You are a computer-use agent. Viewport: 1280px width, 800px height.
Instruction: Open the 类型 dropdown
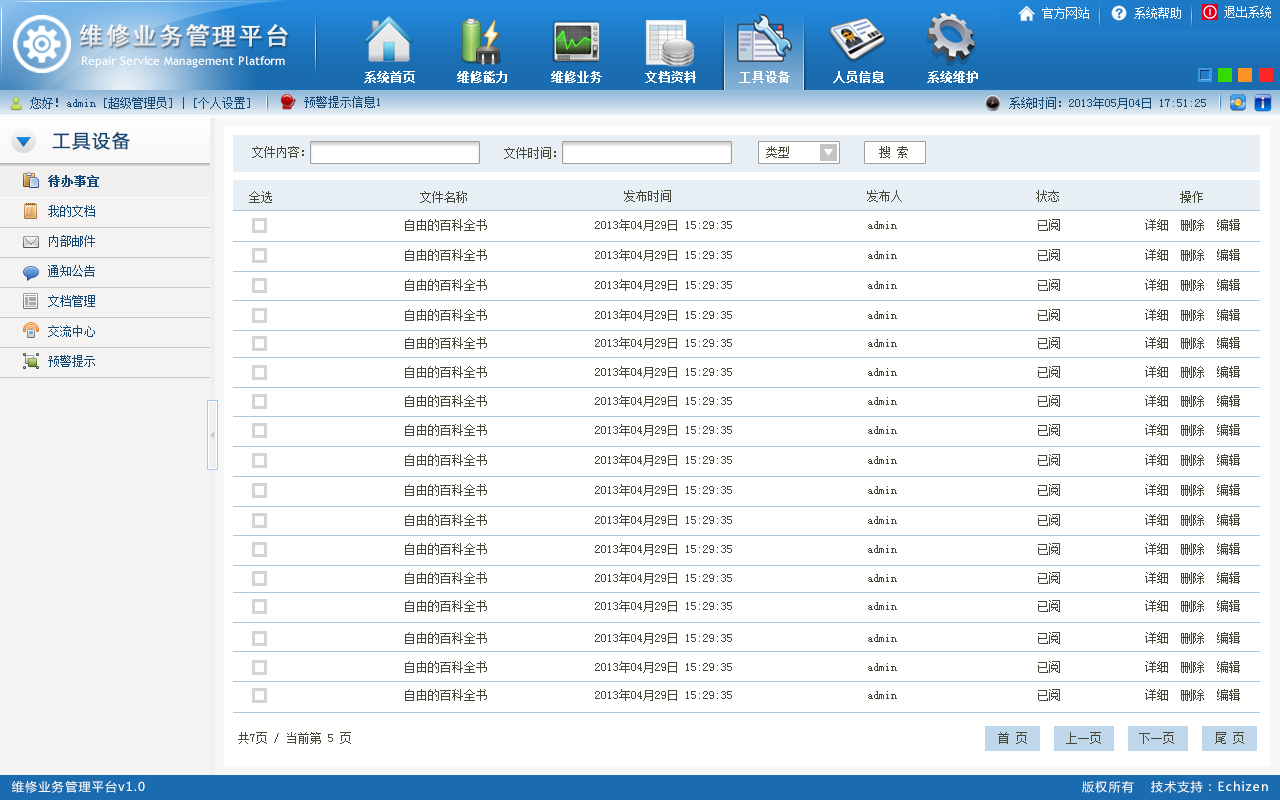pos(799,152)
